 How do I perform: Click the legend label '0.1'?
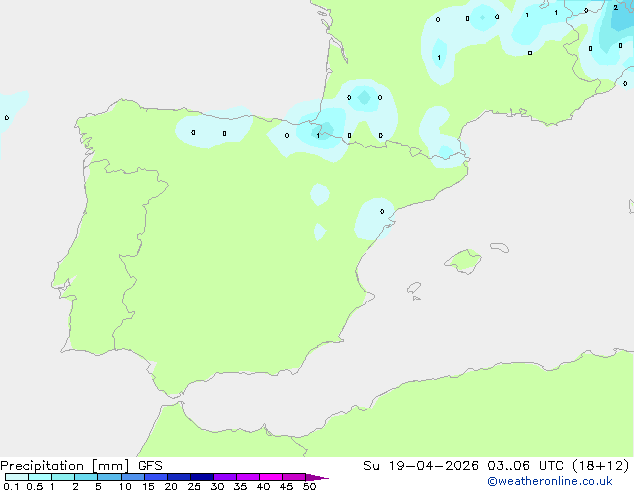[x=11, y=486]
